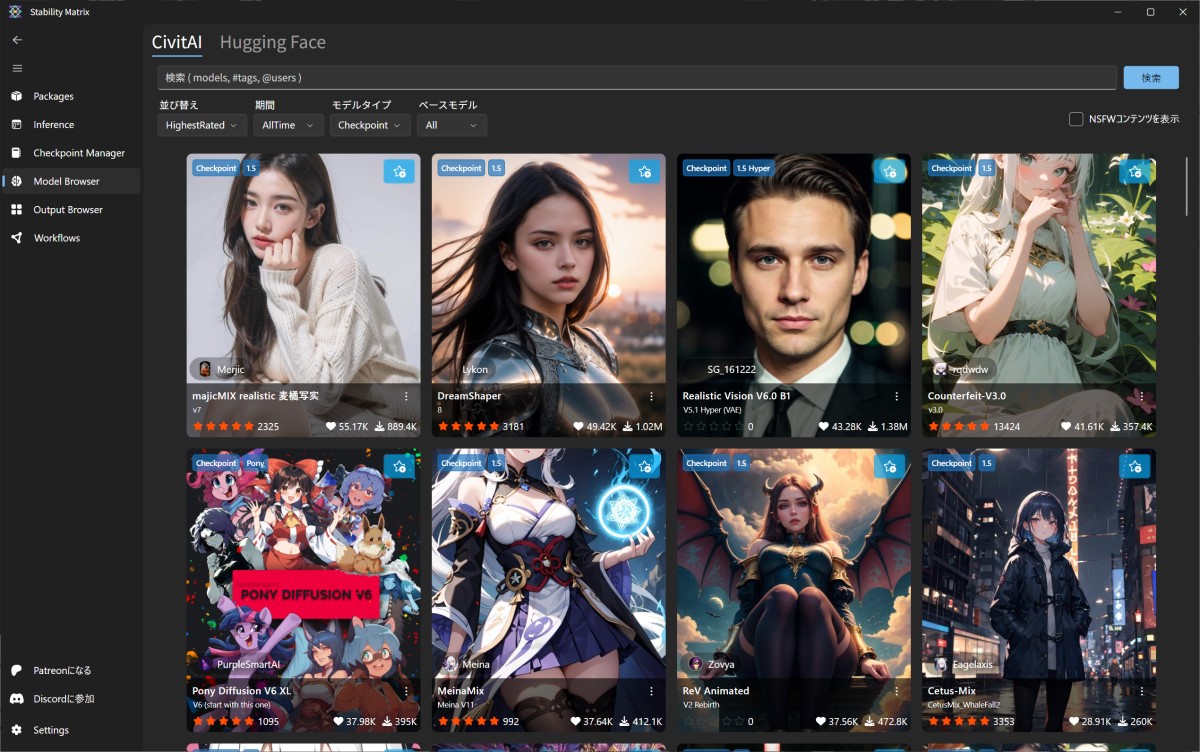Select Model Browser in the sidebar

[x=70, y=181]
